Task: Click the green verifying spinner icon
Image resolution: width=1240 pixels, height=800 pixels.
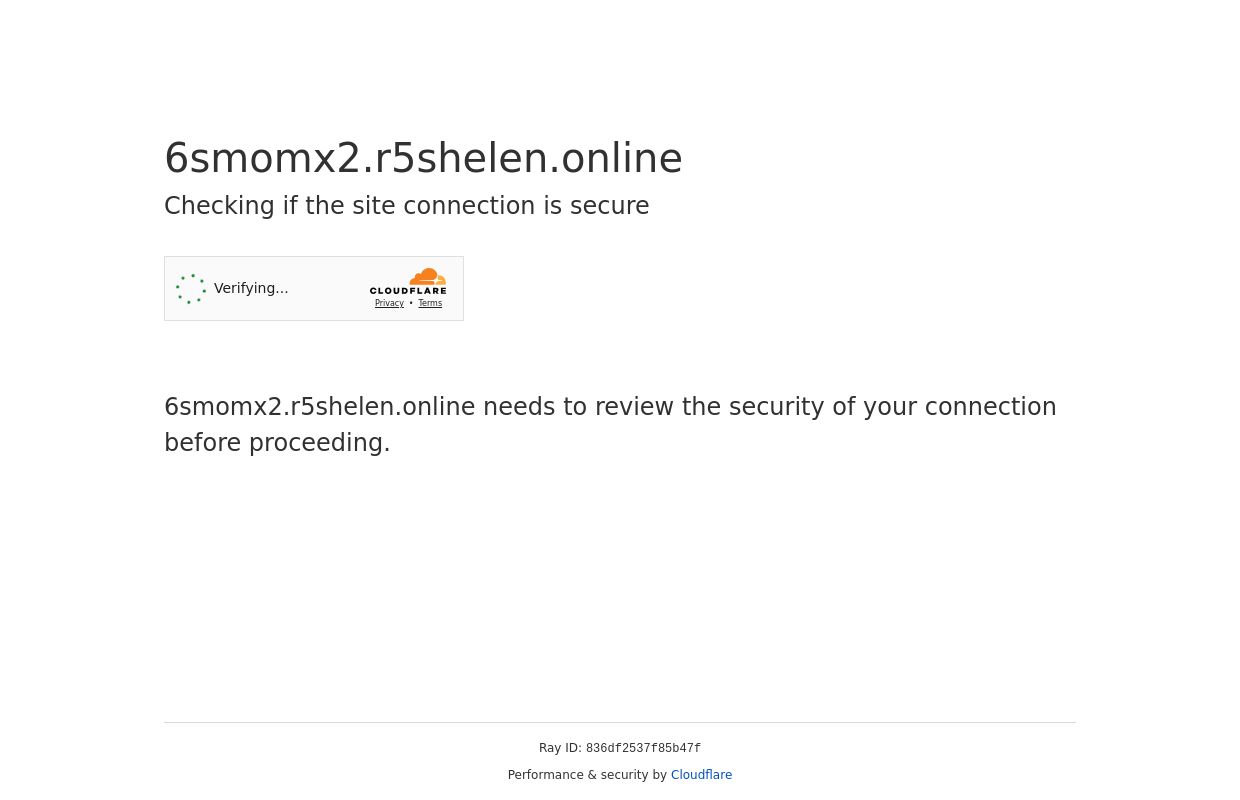Action: [191, 289]
